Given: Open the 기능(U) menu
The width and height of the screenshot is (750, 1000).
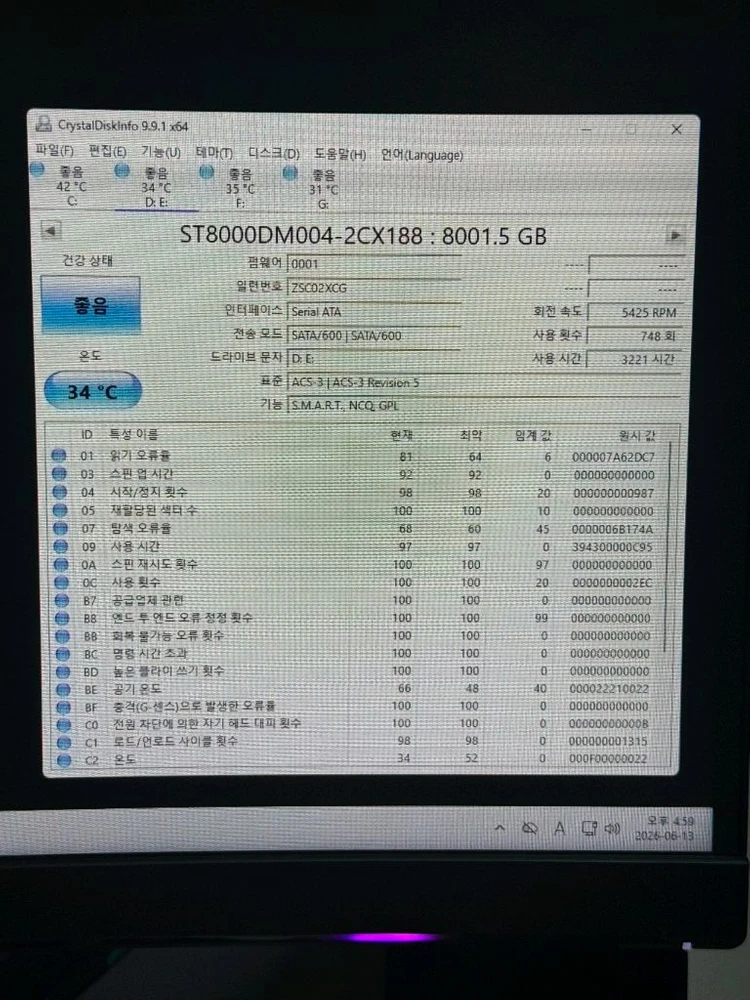Looking at the screenshot, I should (x=161, y=152).
